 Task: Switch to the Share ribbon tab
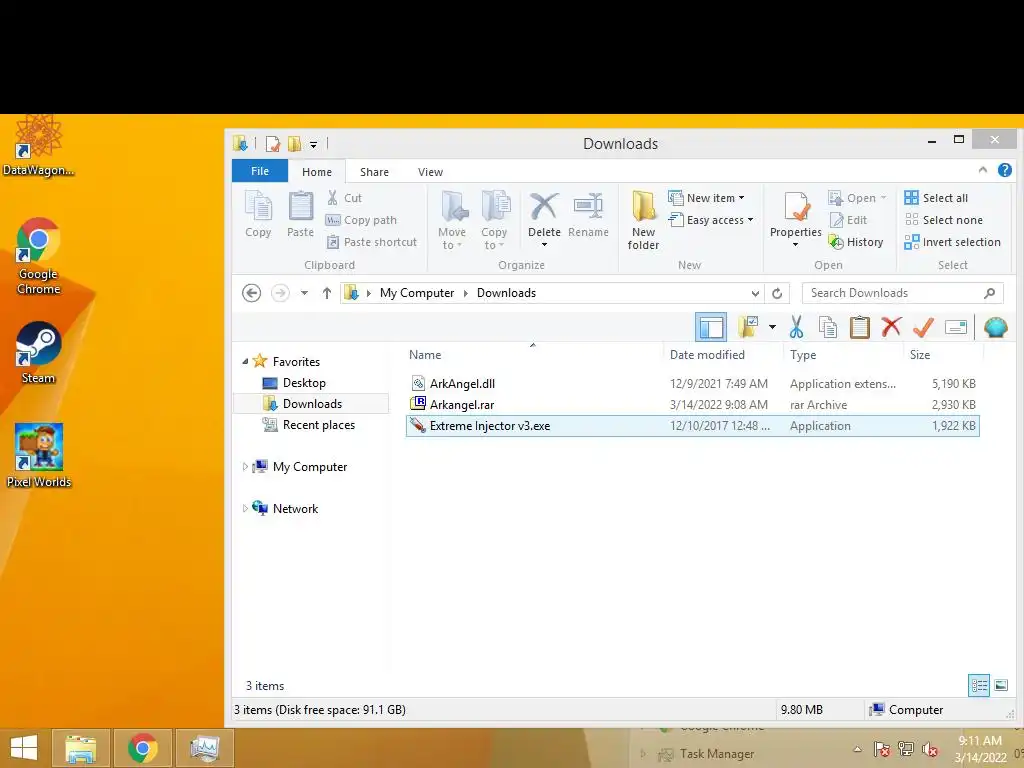374,172
